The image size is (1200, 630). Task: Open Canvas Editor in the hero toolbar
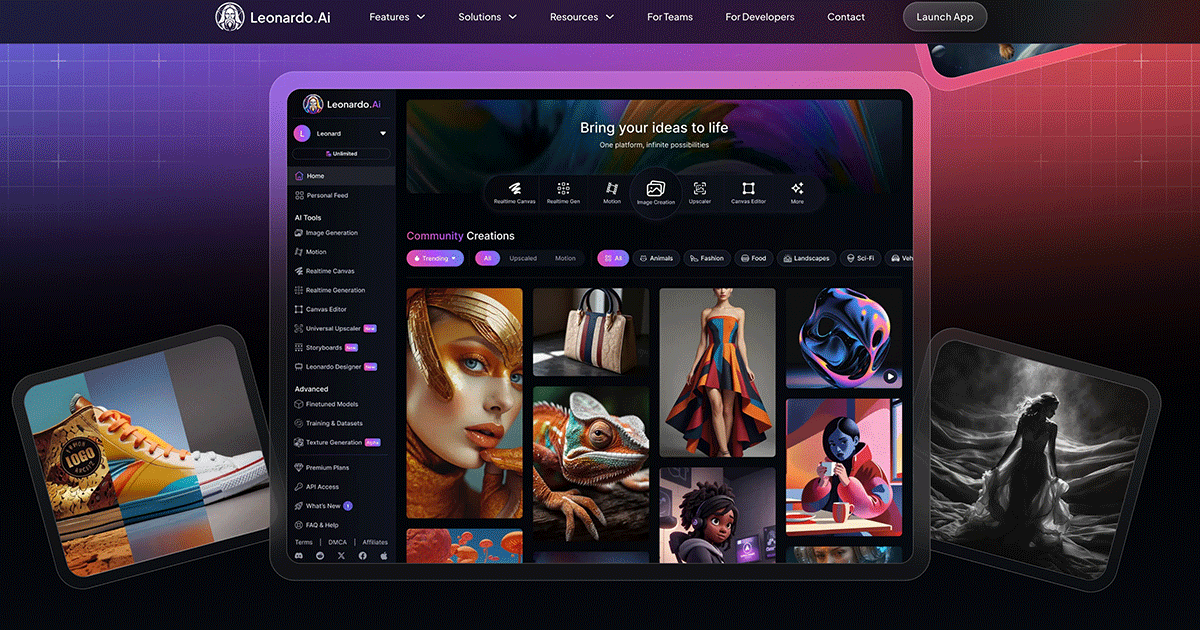coord(748,192)
